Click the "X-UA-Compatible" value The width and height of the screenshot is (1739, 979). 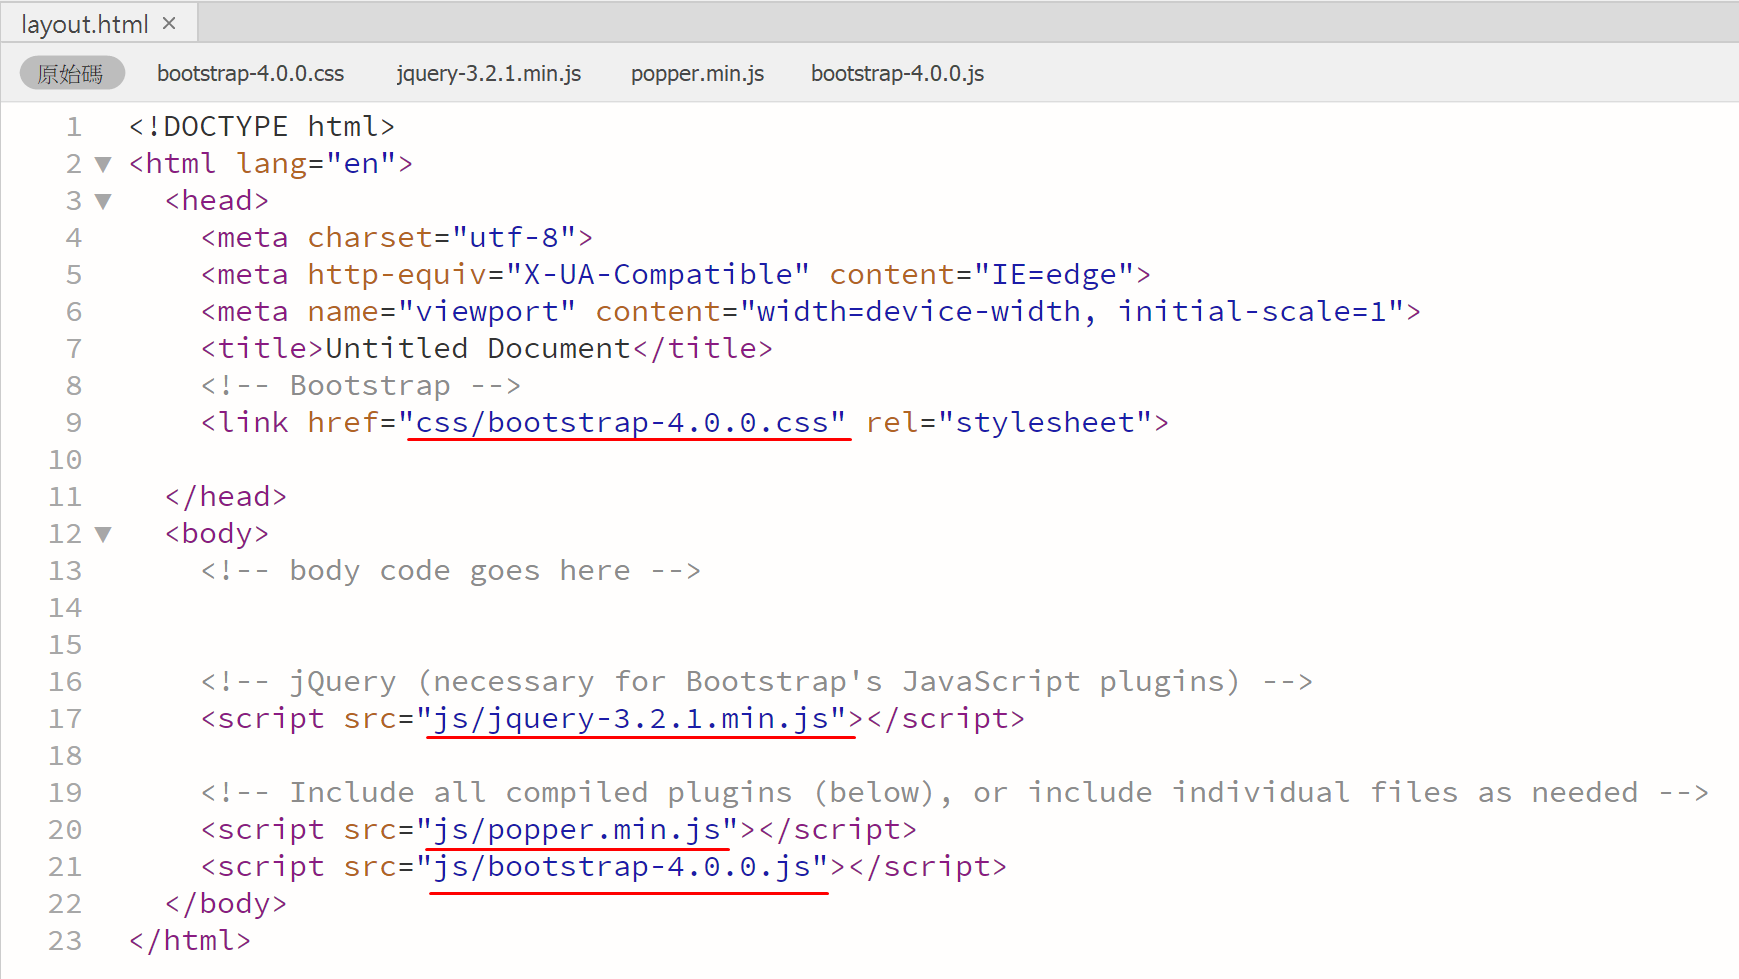[x=658, y=275]
